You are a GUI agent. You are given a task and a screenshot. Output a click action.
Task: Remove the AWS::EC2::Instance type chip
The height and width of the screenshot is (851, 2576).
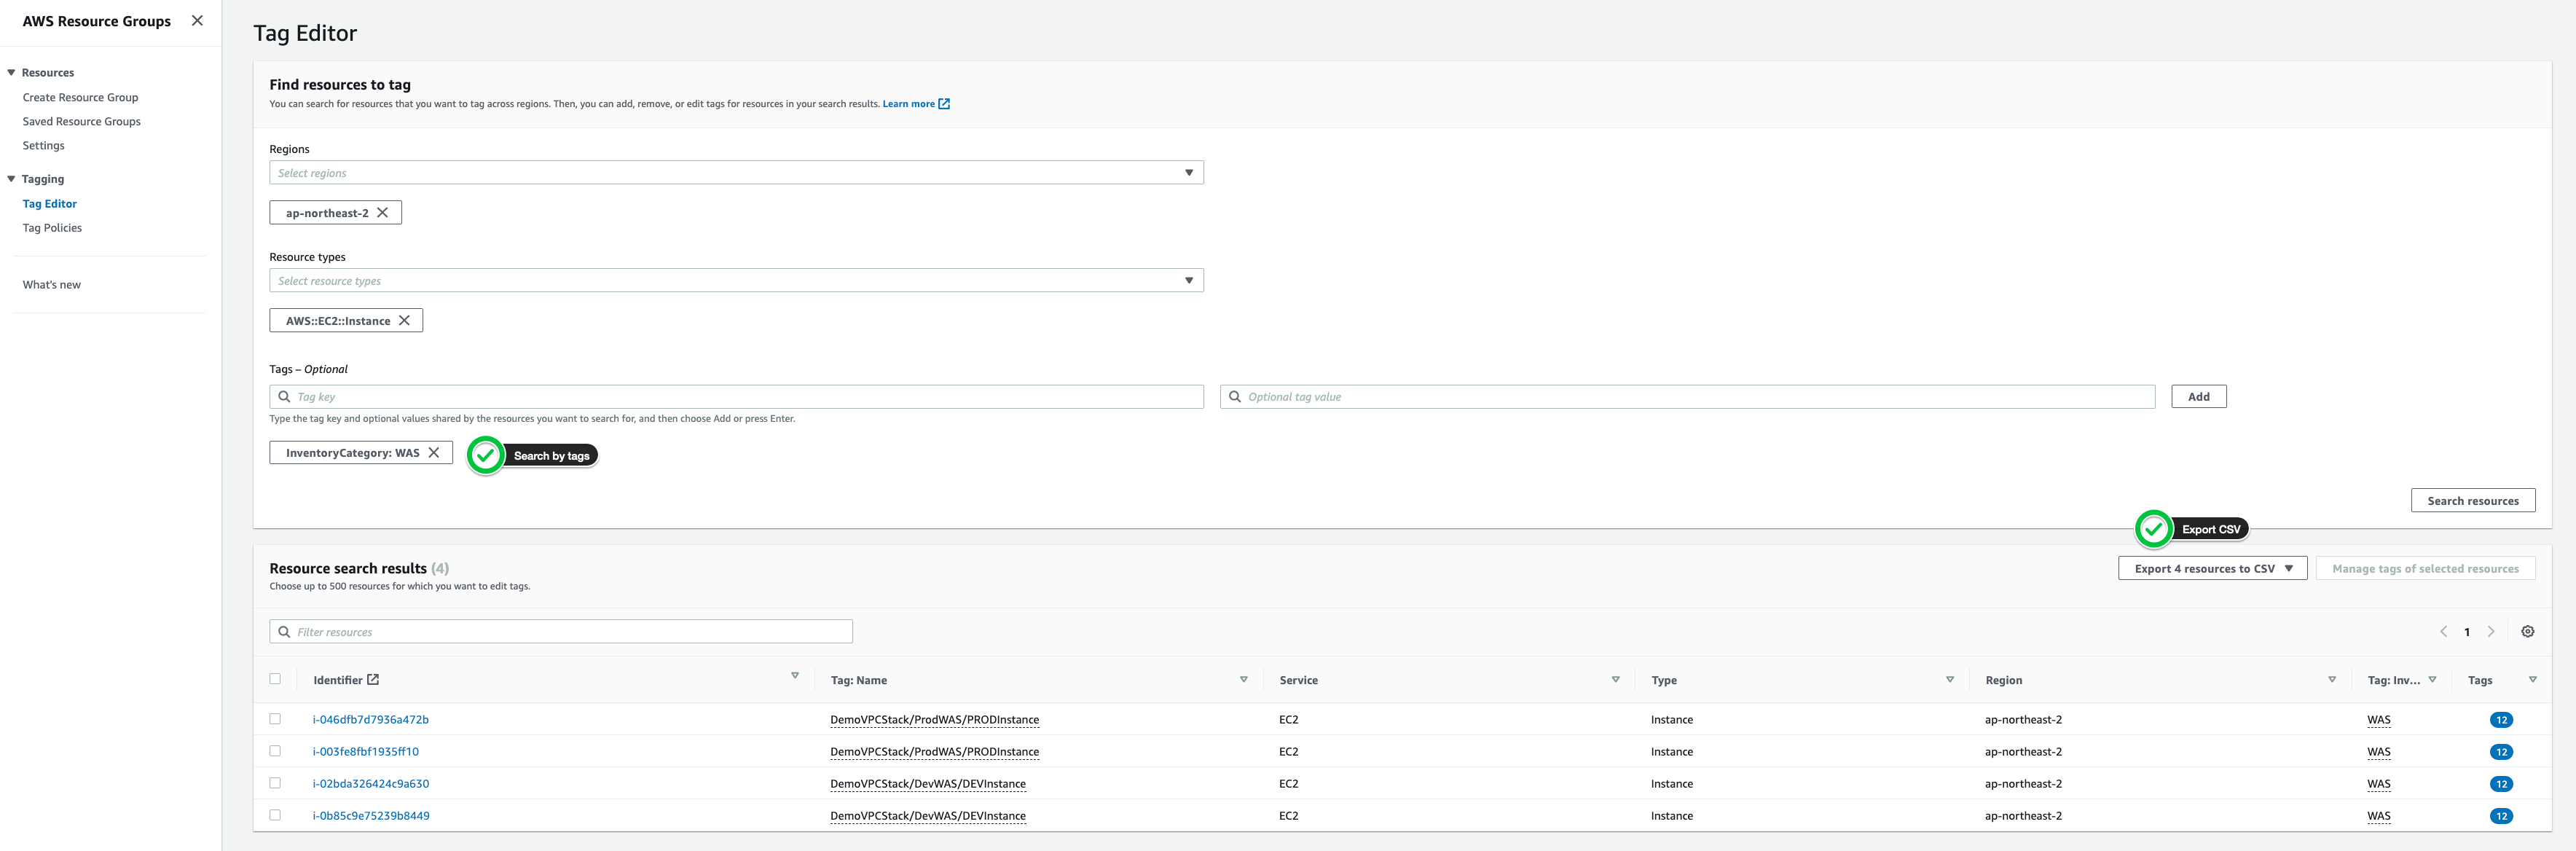[x=404, y=321]
